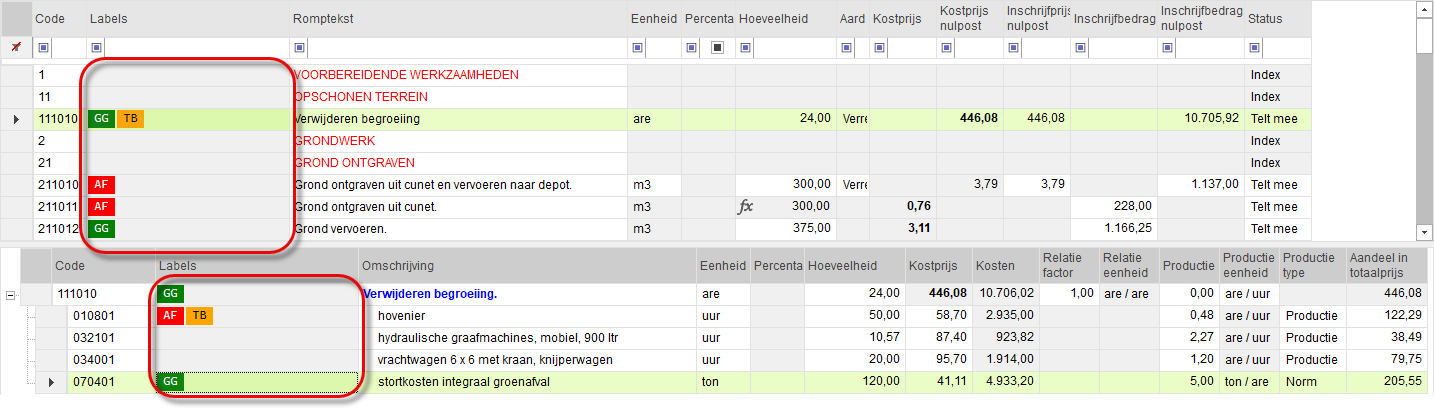The width and height of the screenshot is (1434, 411).
Task: Sort by Code column header in top grid
Action: point(58,19)
